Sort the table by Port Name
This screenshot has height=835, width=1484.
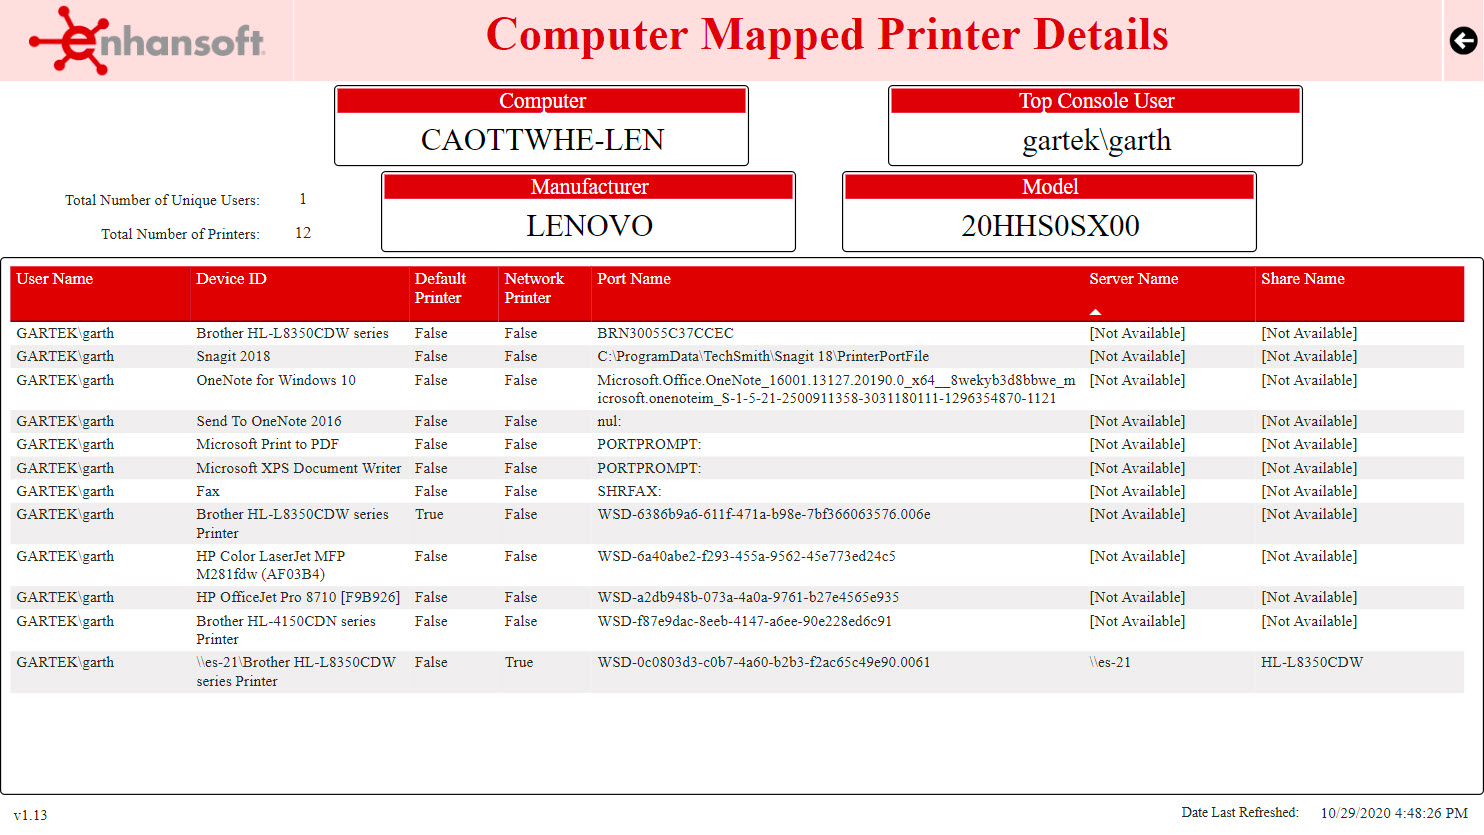tap(631, 278)
